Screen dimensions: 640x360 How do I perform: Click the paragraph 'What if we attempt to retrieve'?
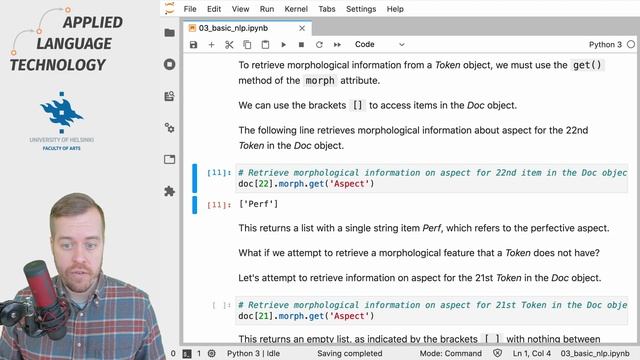coord(419,253)
